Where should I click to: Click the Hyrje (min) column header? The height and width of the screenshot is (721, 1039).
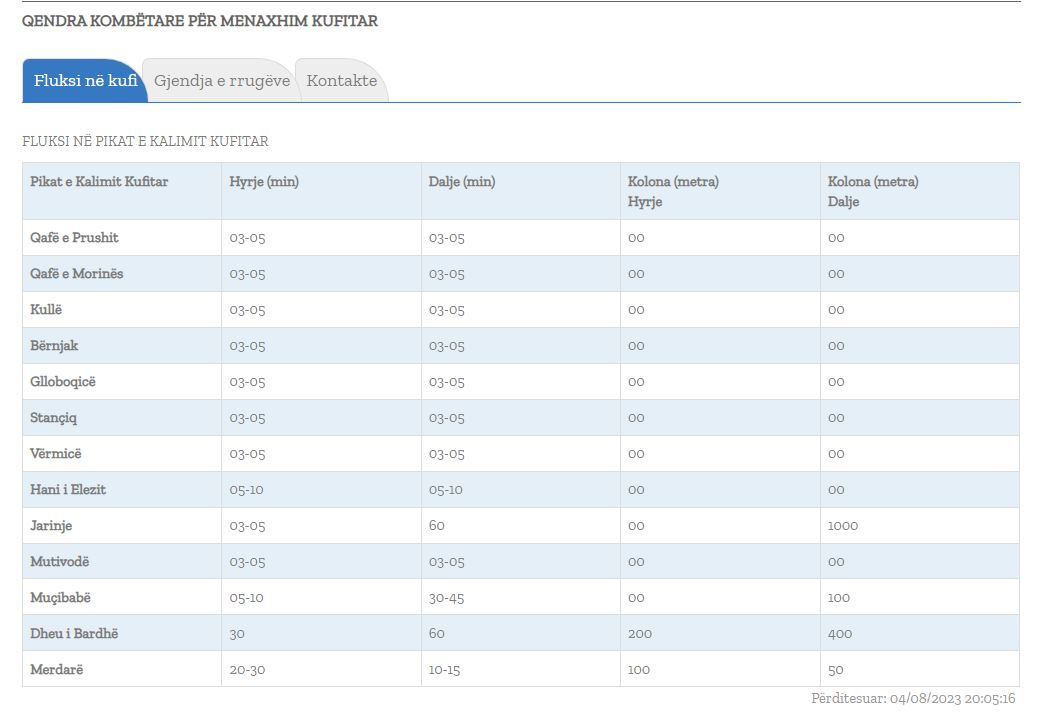point(264,182)
